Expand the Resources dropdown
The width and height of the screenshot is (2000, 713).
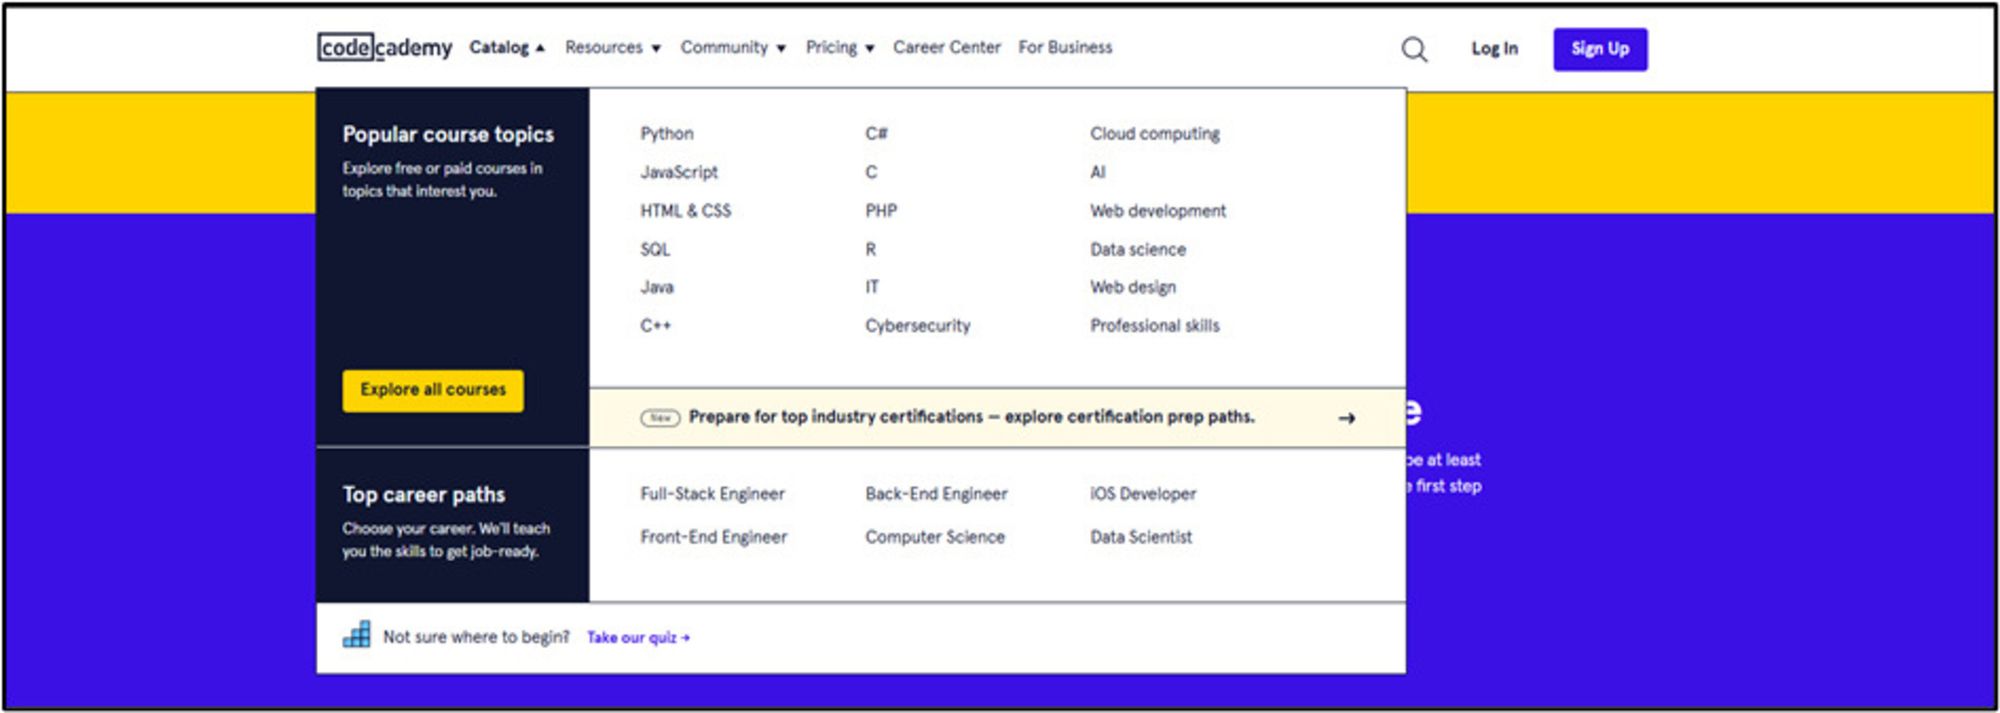pyautogui.click(x=612, y=47)
